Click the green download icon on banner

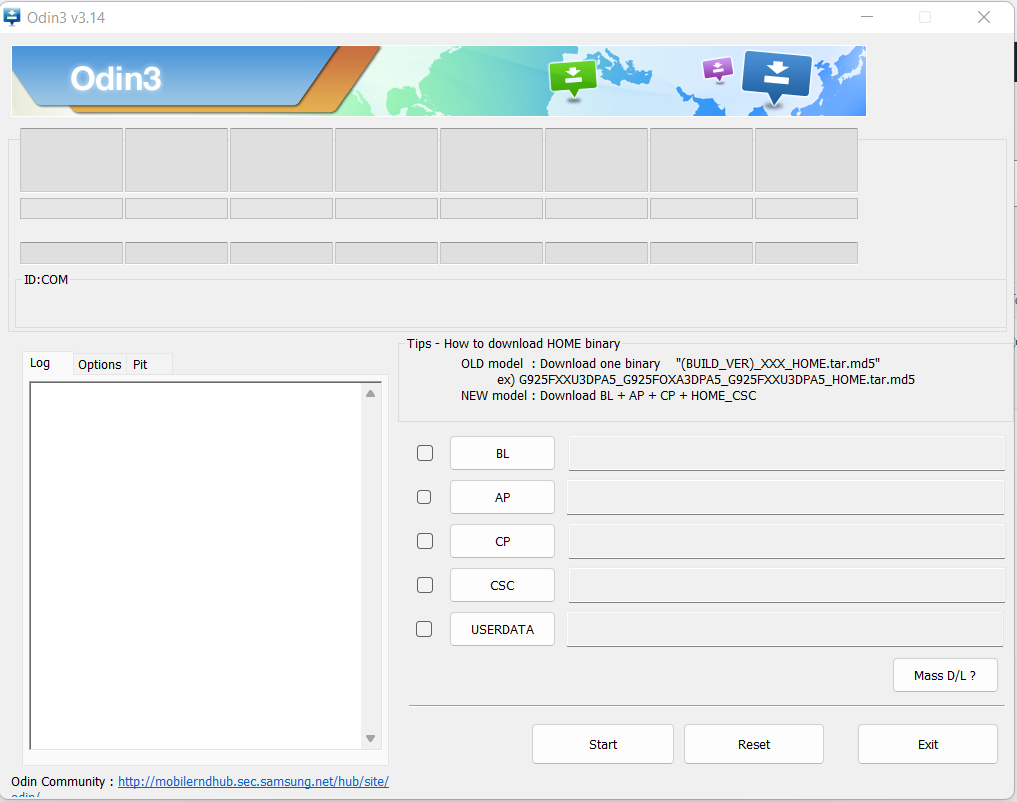[573, 77]
